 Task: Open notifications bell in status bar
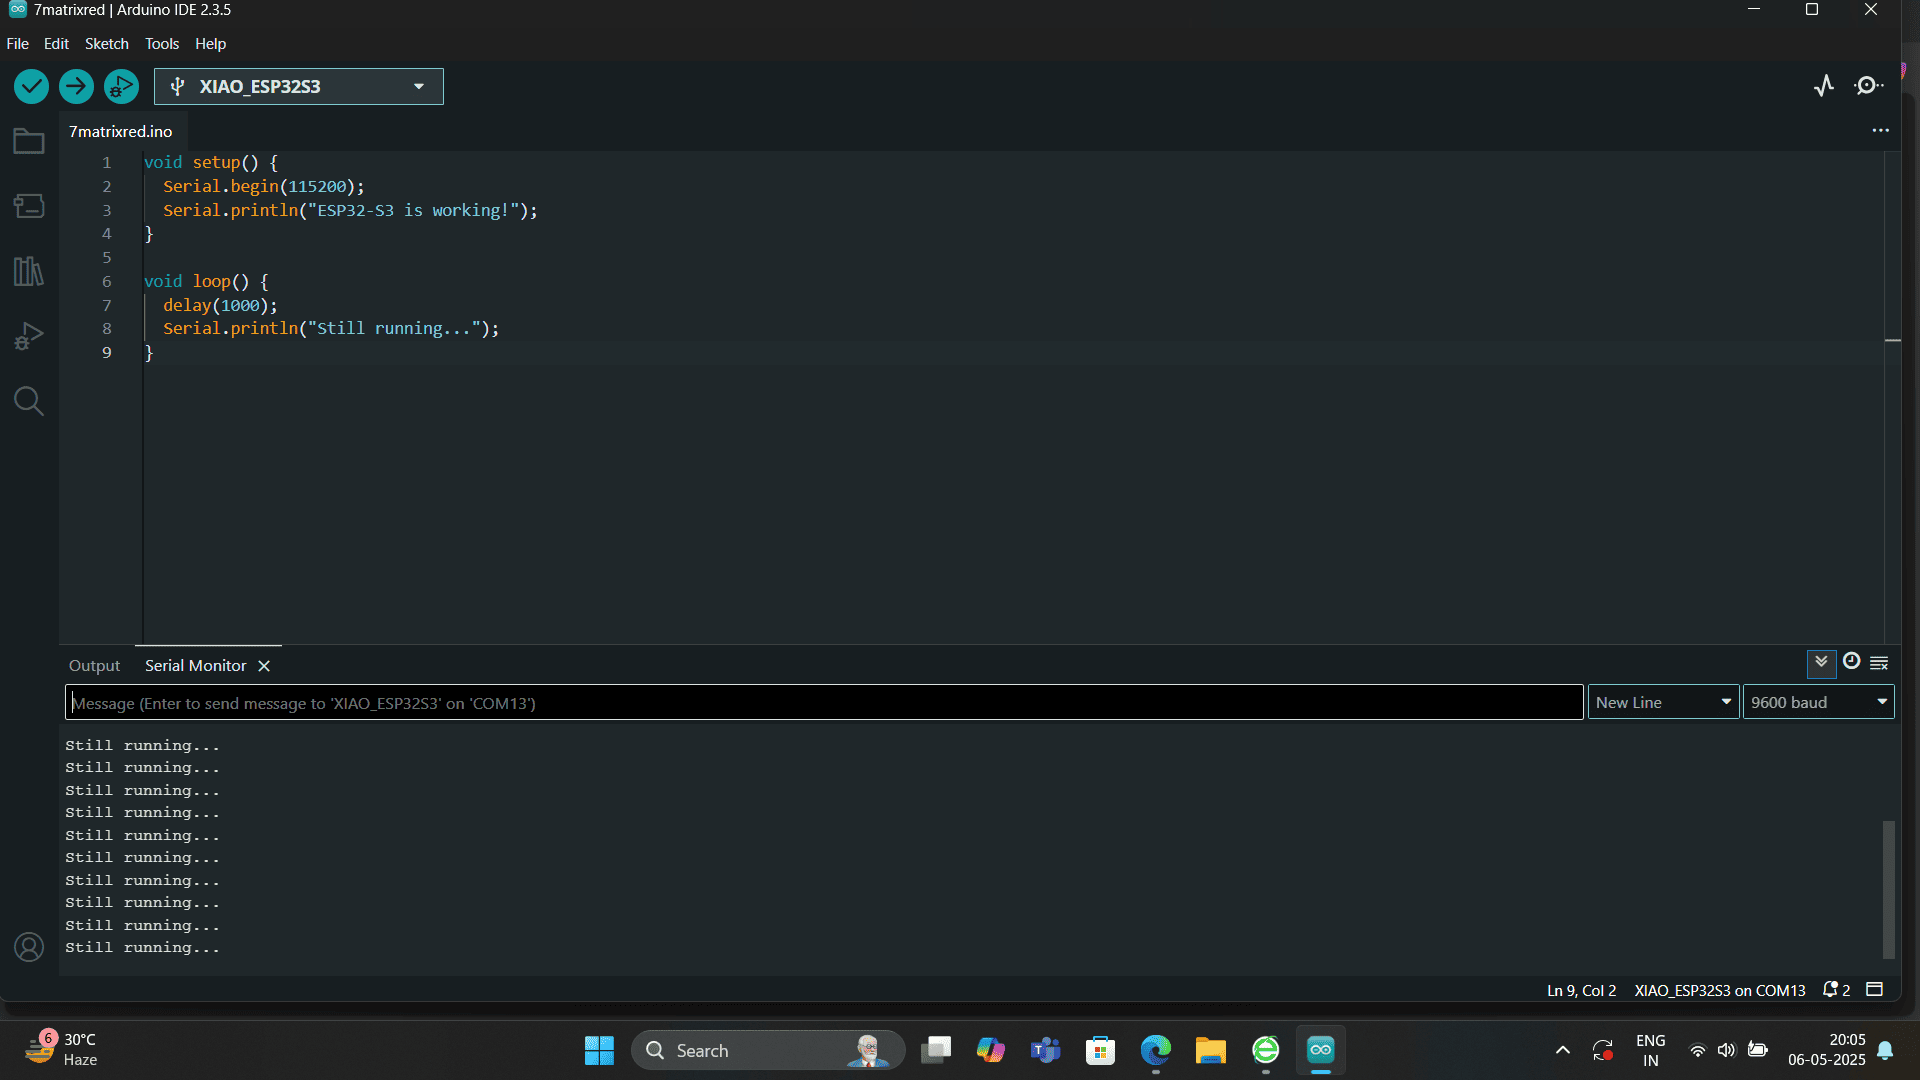click(x=1836, y=990)
